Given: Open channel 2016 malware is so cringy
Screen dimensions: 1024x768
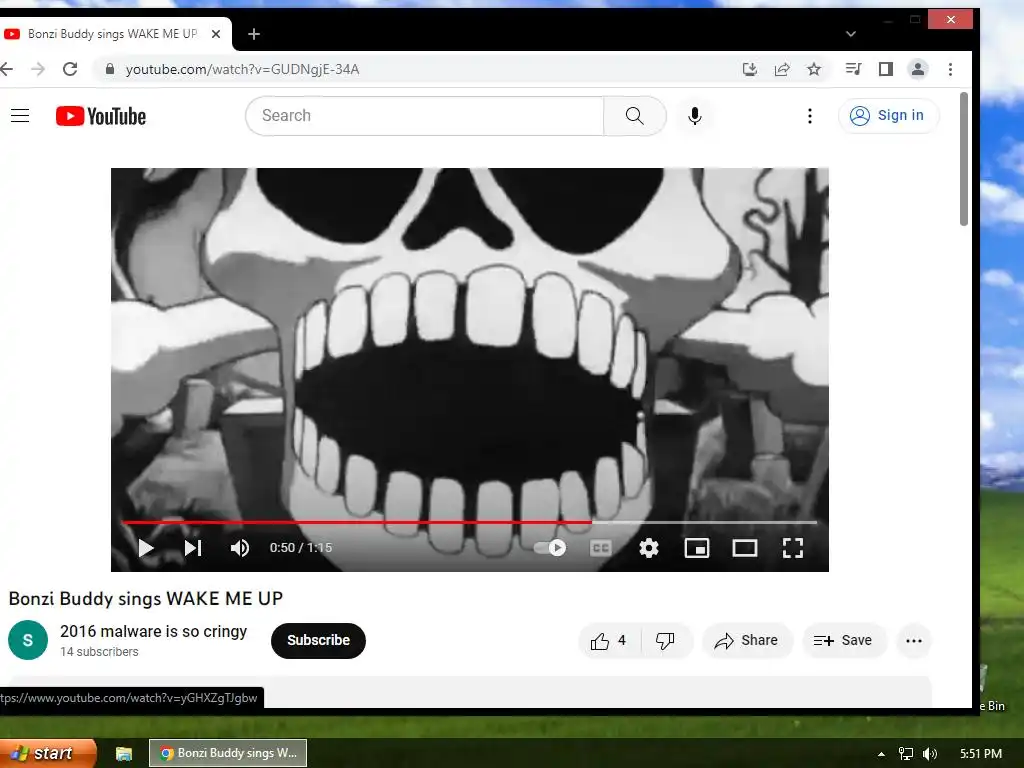Looking at the screenshot, I should pos(153,632).
